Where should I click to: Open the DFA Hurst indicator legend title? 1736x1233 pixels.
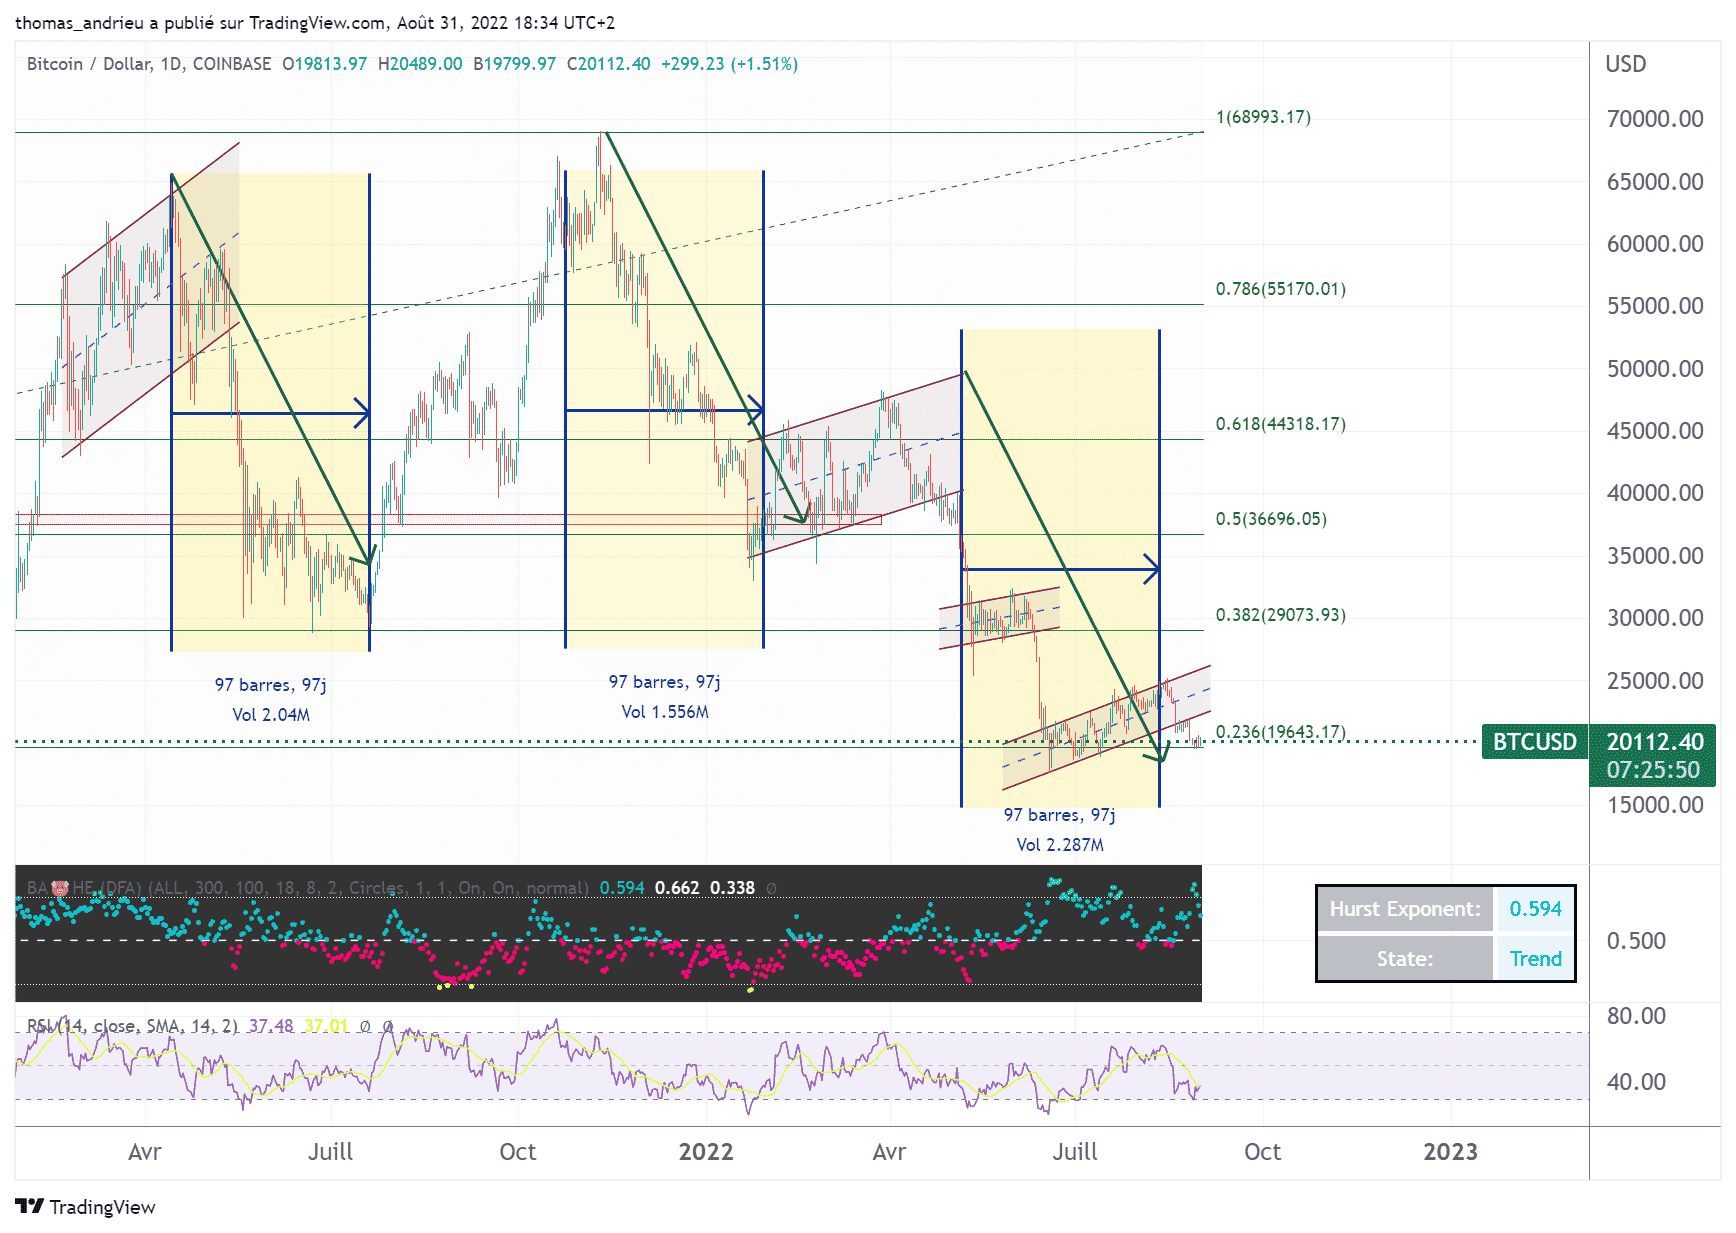click(308, 888)
